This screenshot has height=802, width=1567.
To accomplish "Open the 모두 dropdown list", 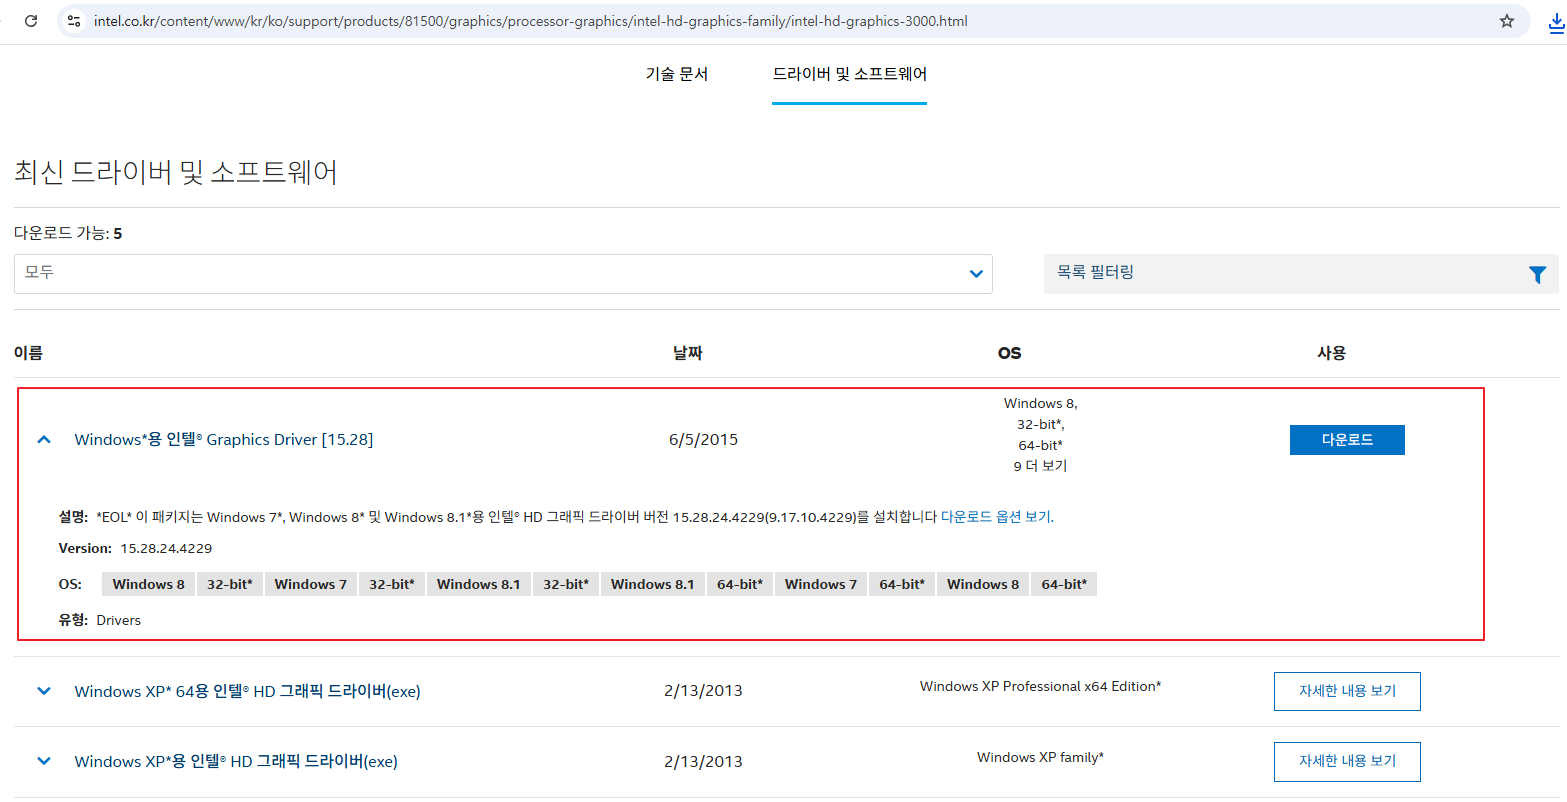I will (x=503, y=274).
